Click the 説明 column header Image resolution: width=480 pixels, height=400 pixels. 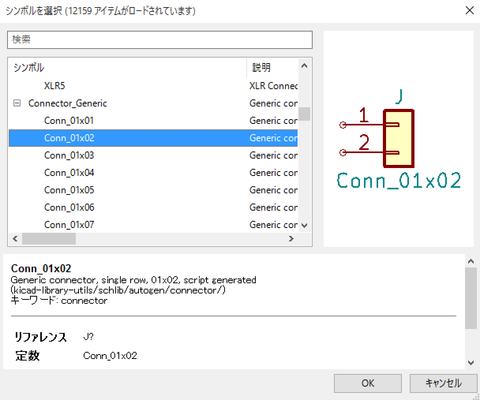point(272,68)
